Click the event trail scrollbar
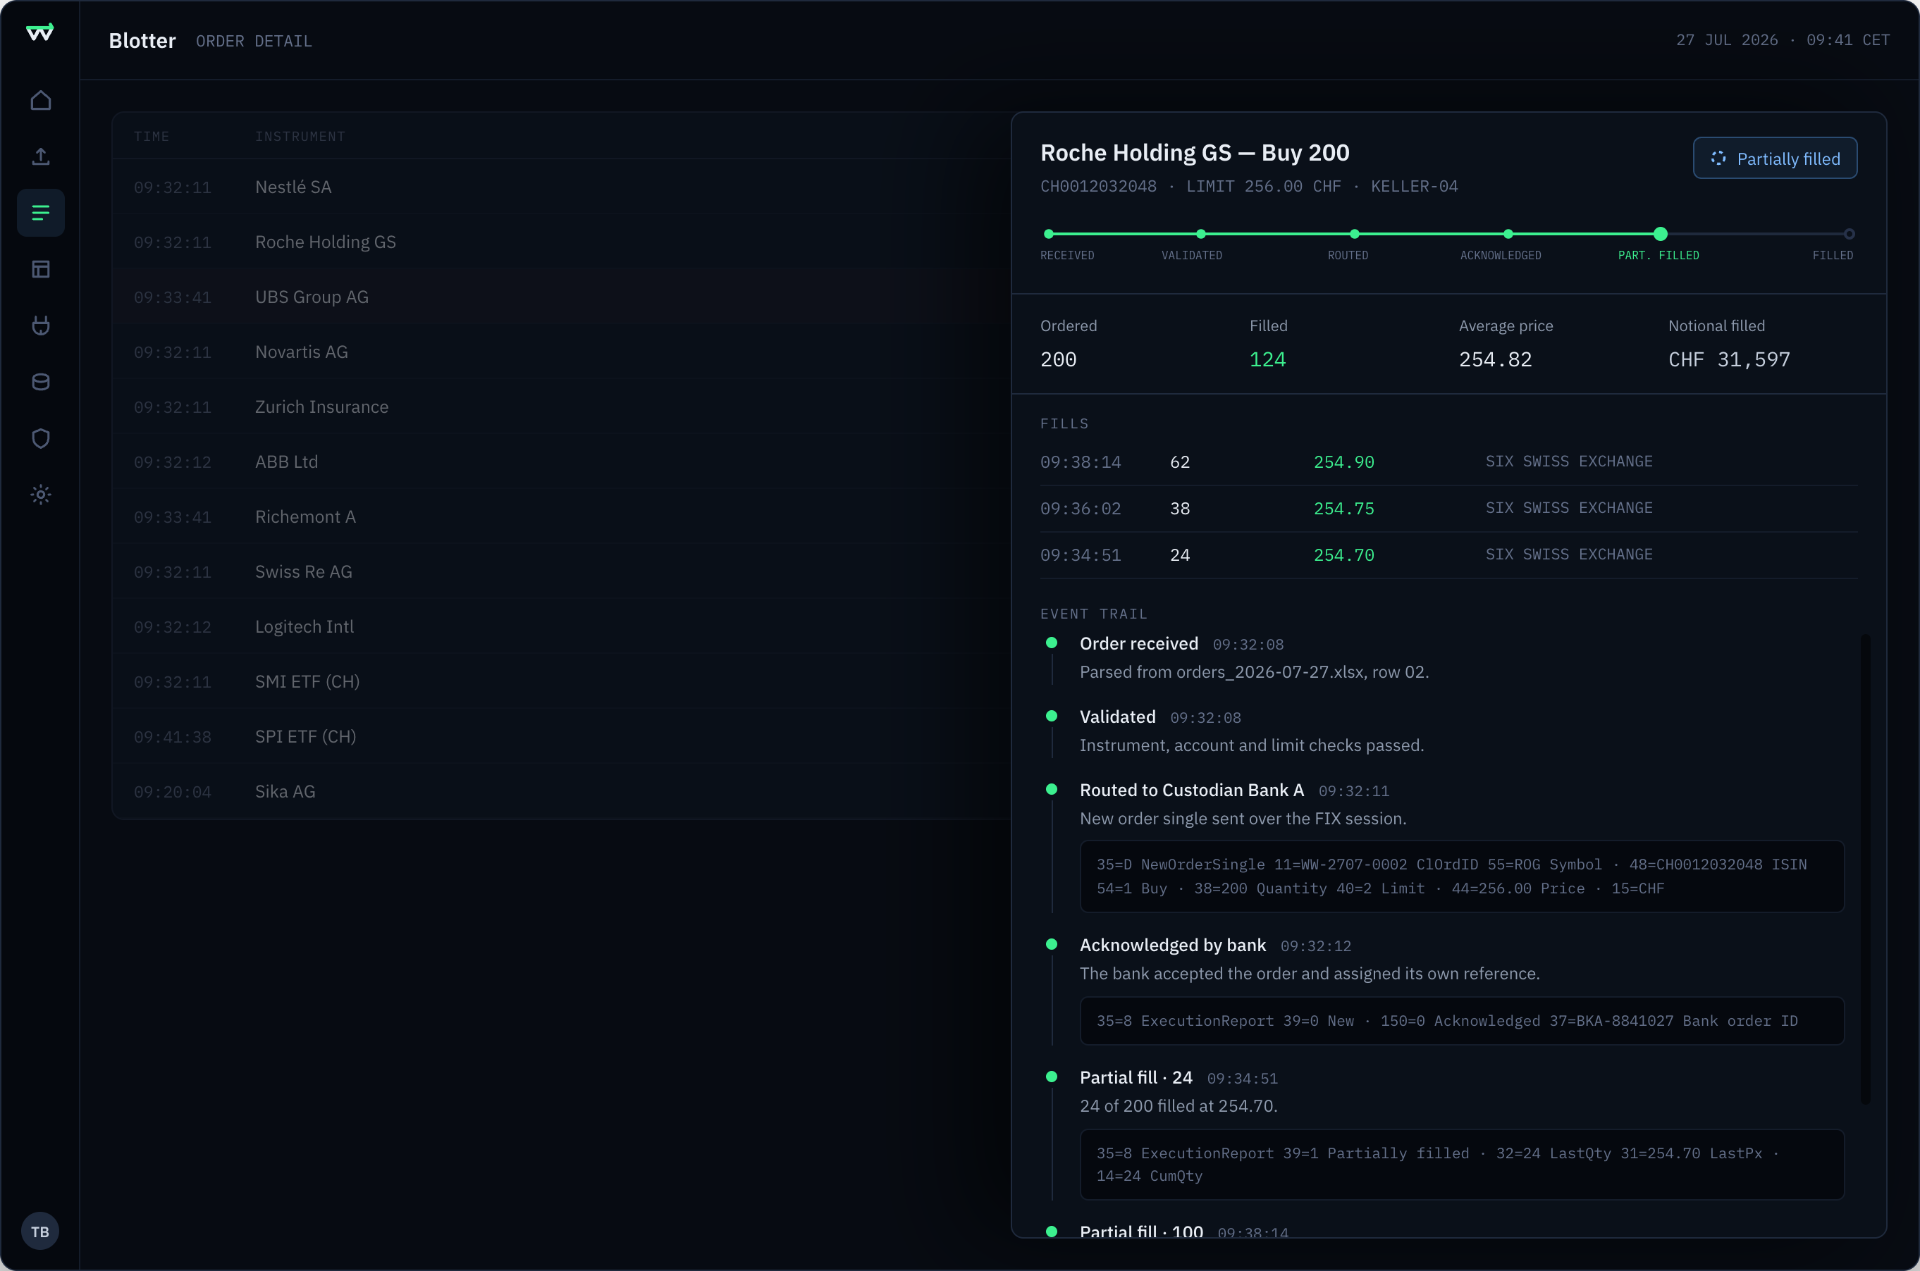This screenshot has width=1920, height=1271. point(1865,868)
